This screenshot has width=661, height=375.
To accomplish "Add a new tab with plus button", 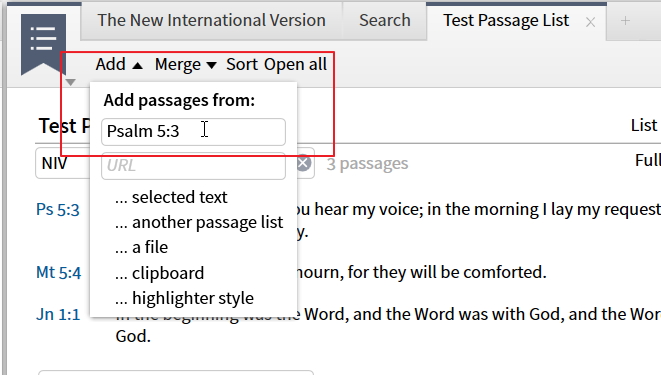I will pos(626,20).
